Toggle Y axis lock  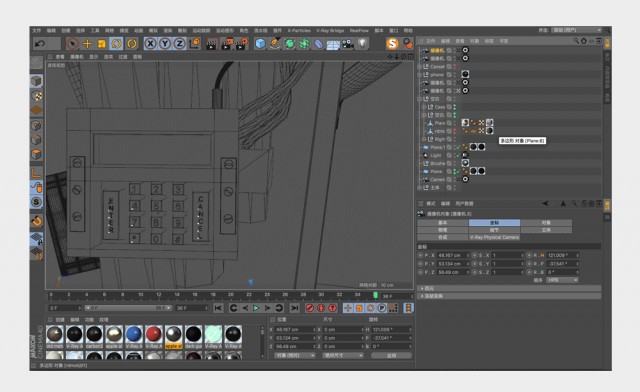[x=165, y=43]
